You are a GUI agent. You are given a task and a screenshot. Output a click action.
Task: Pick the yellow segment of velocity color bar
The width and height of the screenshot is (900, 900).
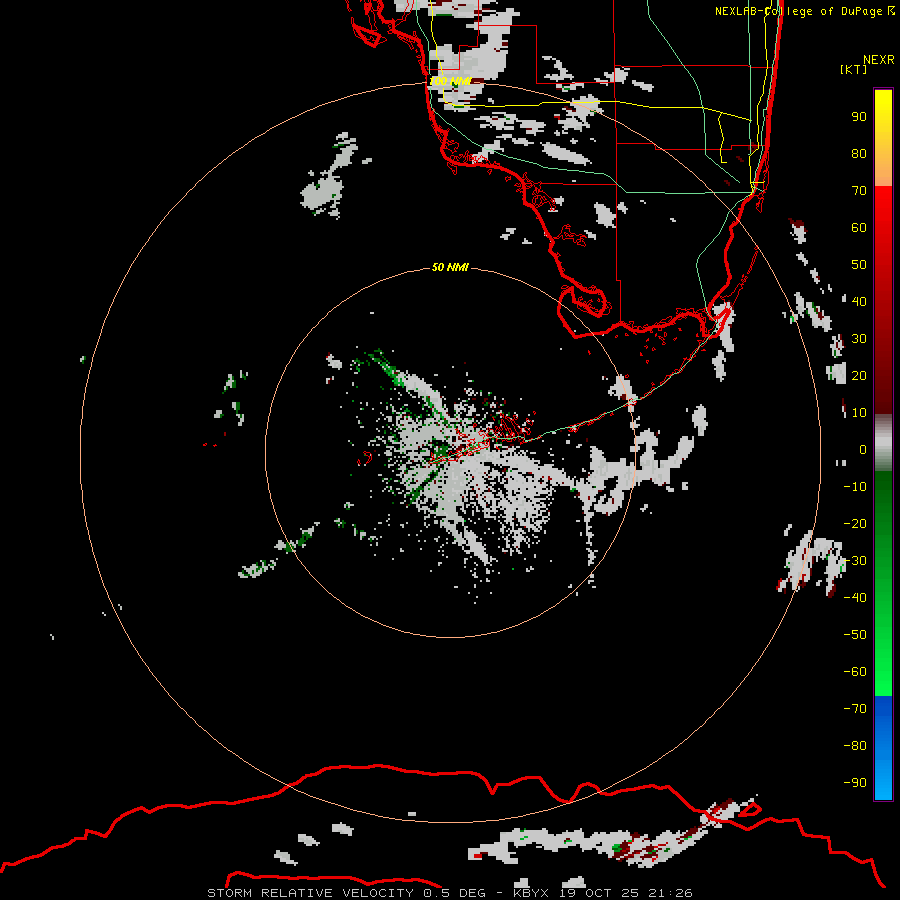coord(883,138)
